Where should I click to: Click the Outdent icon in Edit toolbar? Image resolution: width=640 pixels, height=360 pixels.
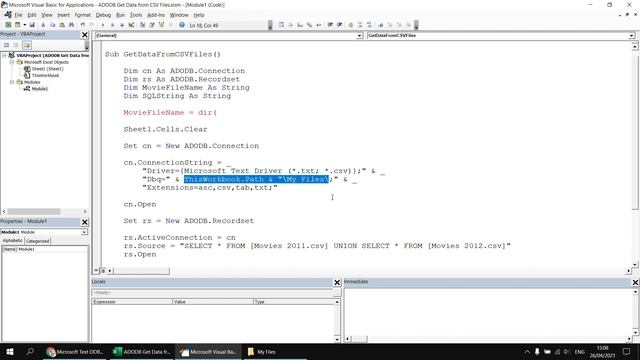[x=340, y=25]
